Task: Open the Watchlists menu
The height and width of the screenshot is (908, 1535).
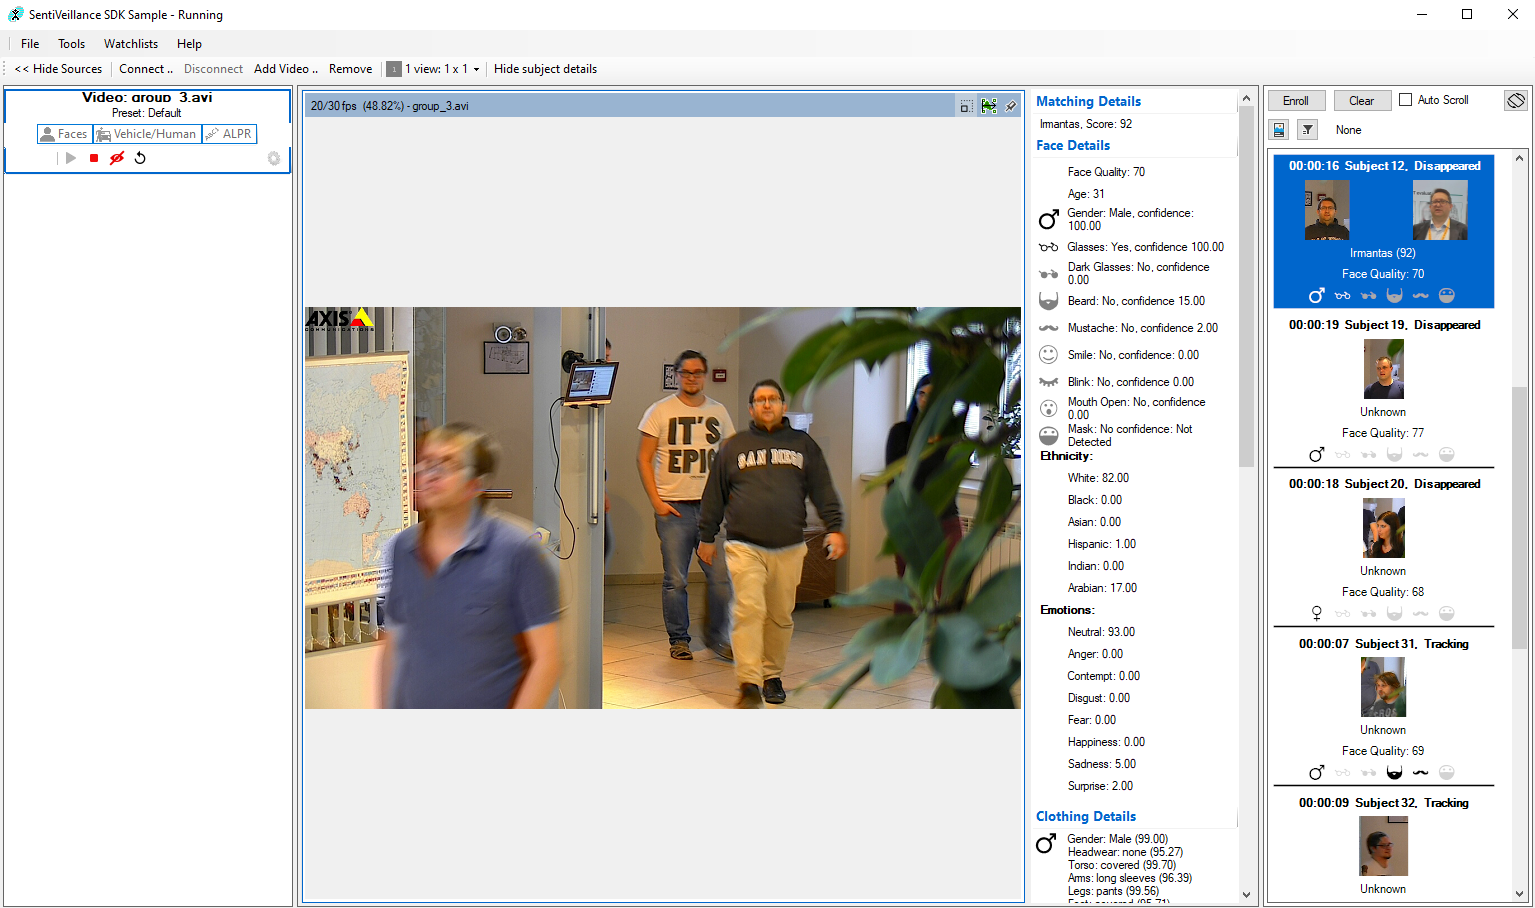Action: 131,44
